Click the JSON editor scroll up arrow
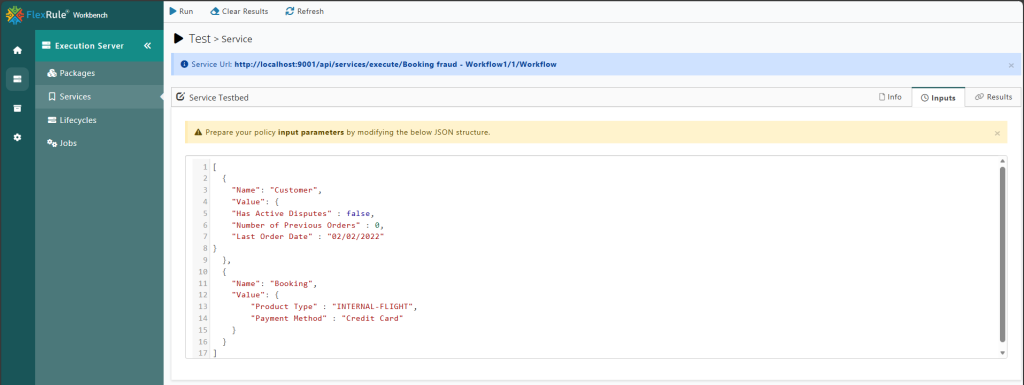1024x385 pixels. [1002, 161]
